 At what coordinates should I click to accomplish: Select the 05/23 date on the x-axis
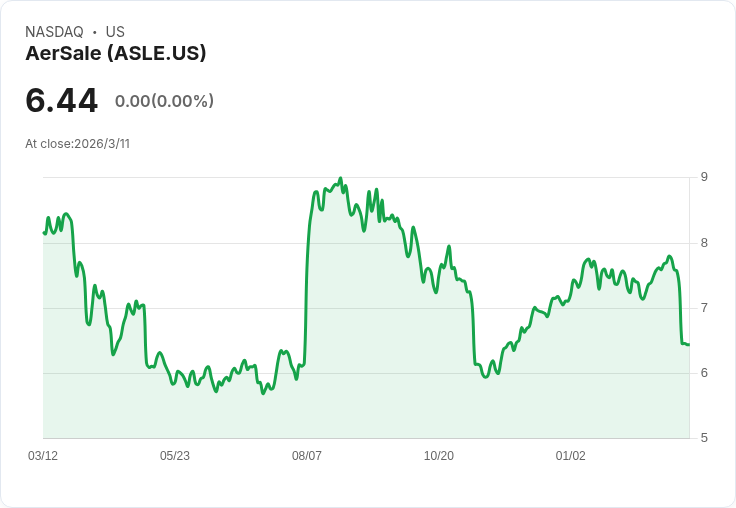(175, 456)
